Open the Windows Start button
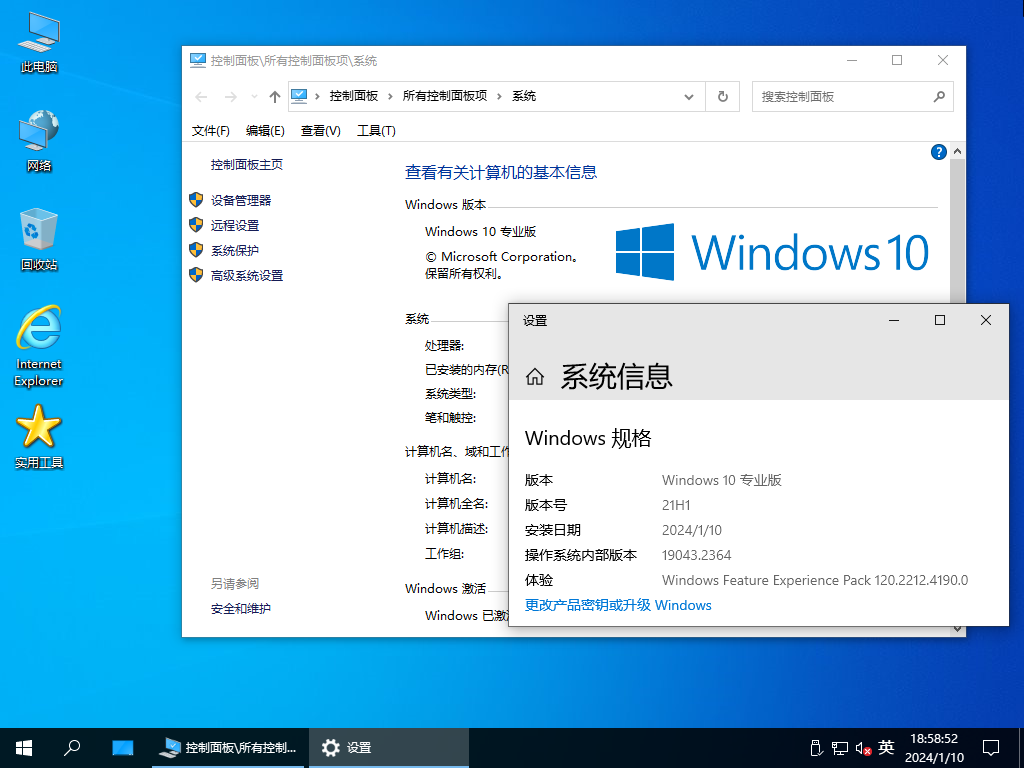Screen dimensions: 1024x768 pyautogui.click(x=24, y=748)
